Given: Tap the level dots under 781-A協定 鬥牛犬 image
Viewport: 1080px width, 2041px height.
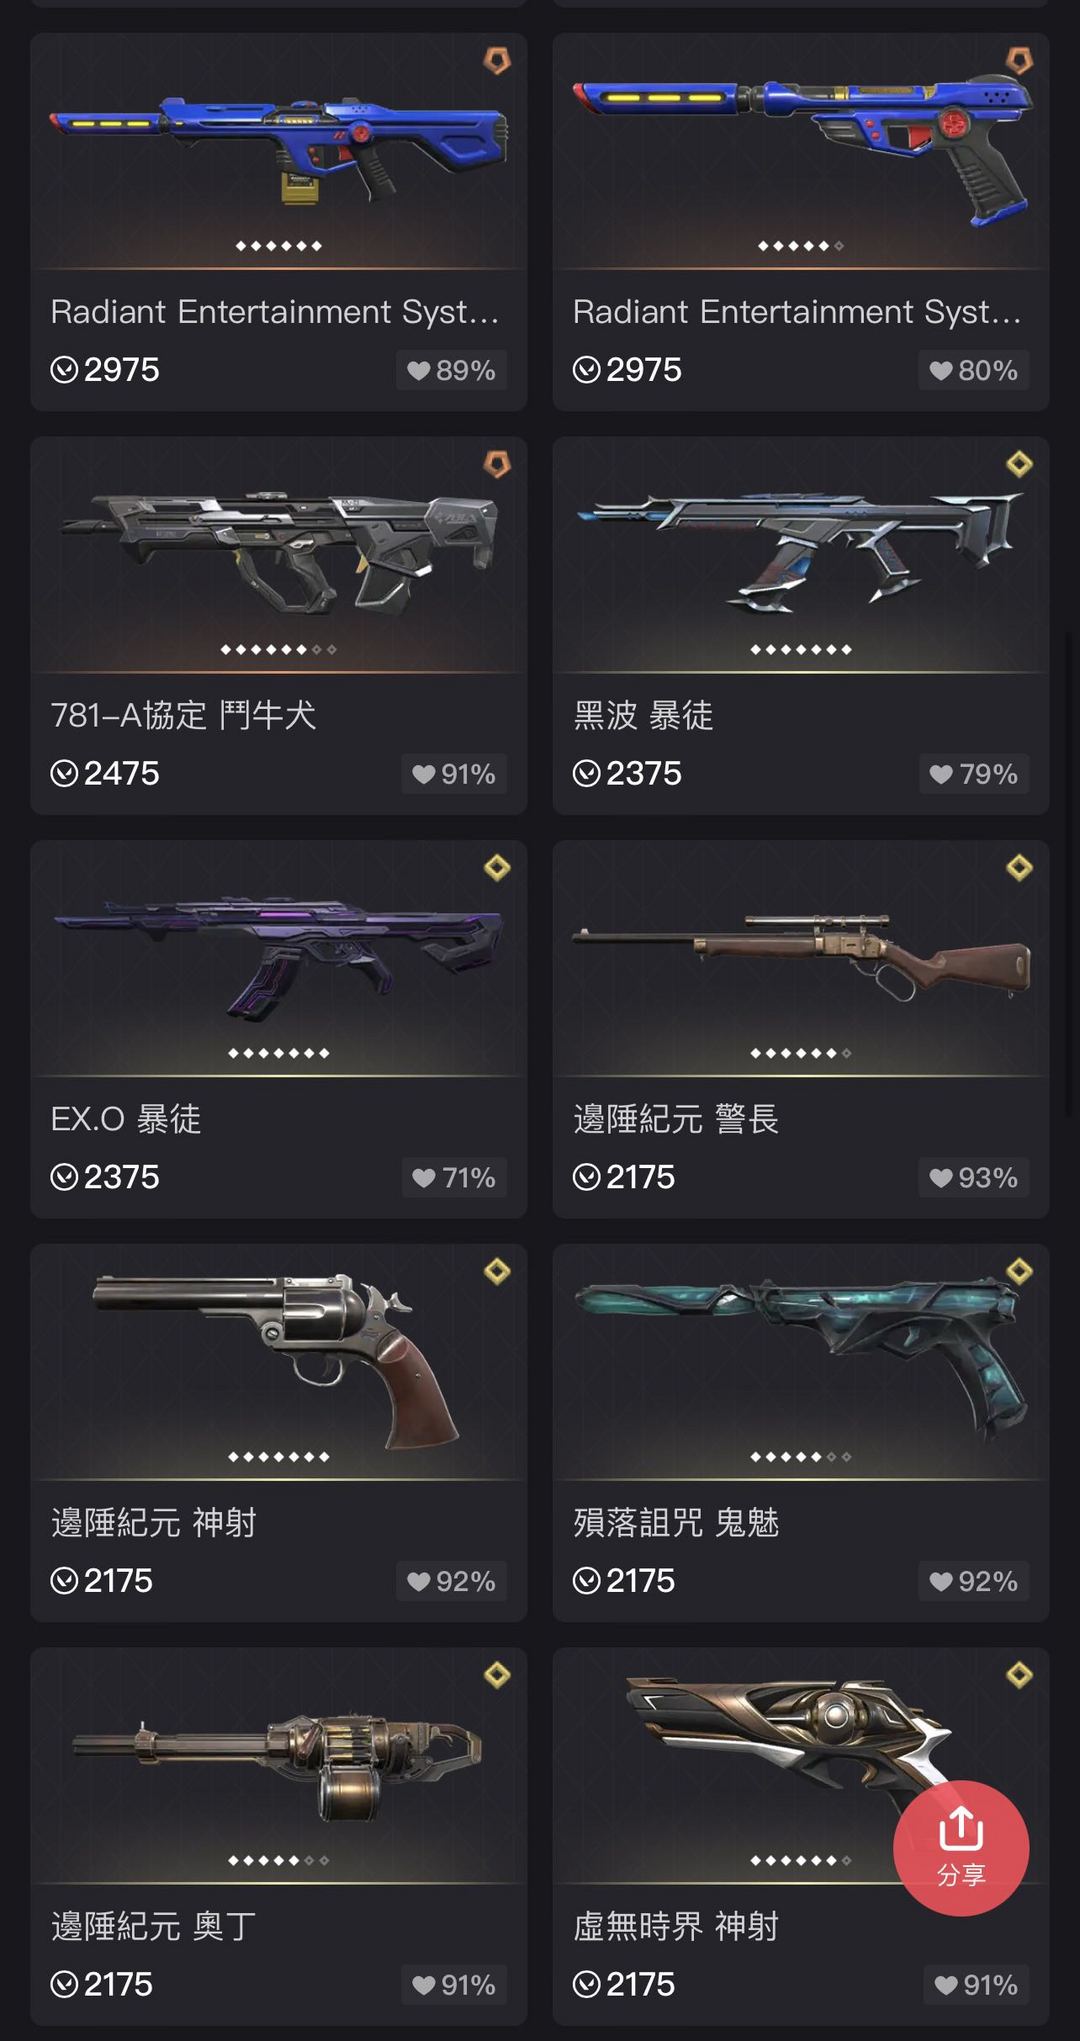Looking at the screenshot, I should point(279,649).
